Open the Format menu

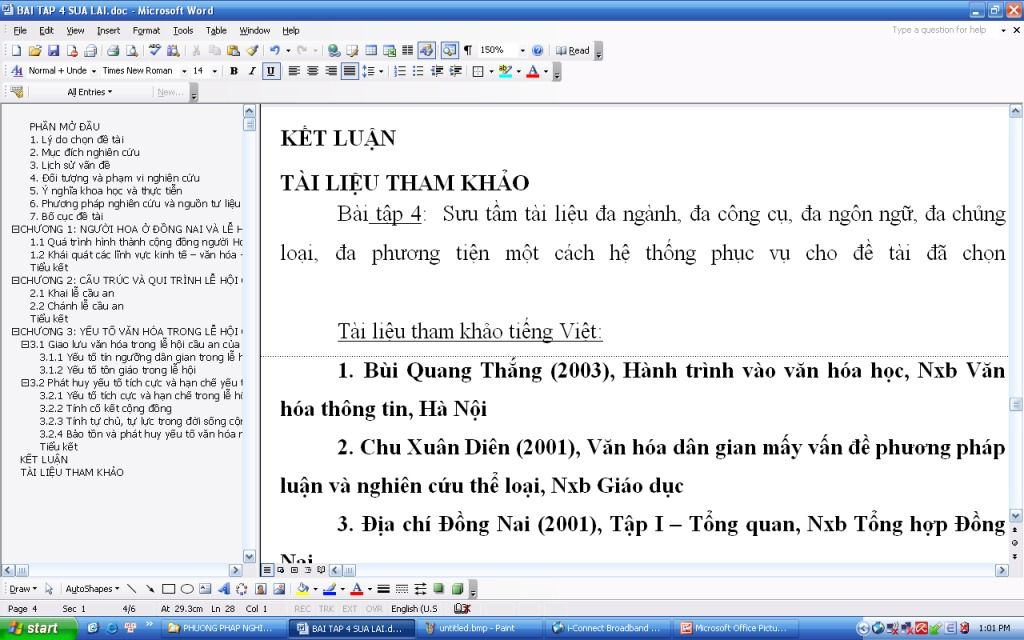click(149, 30)
